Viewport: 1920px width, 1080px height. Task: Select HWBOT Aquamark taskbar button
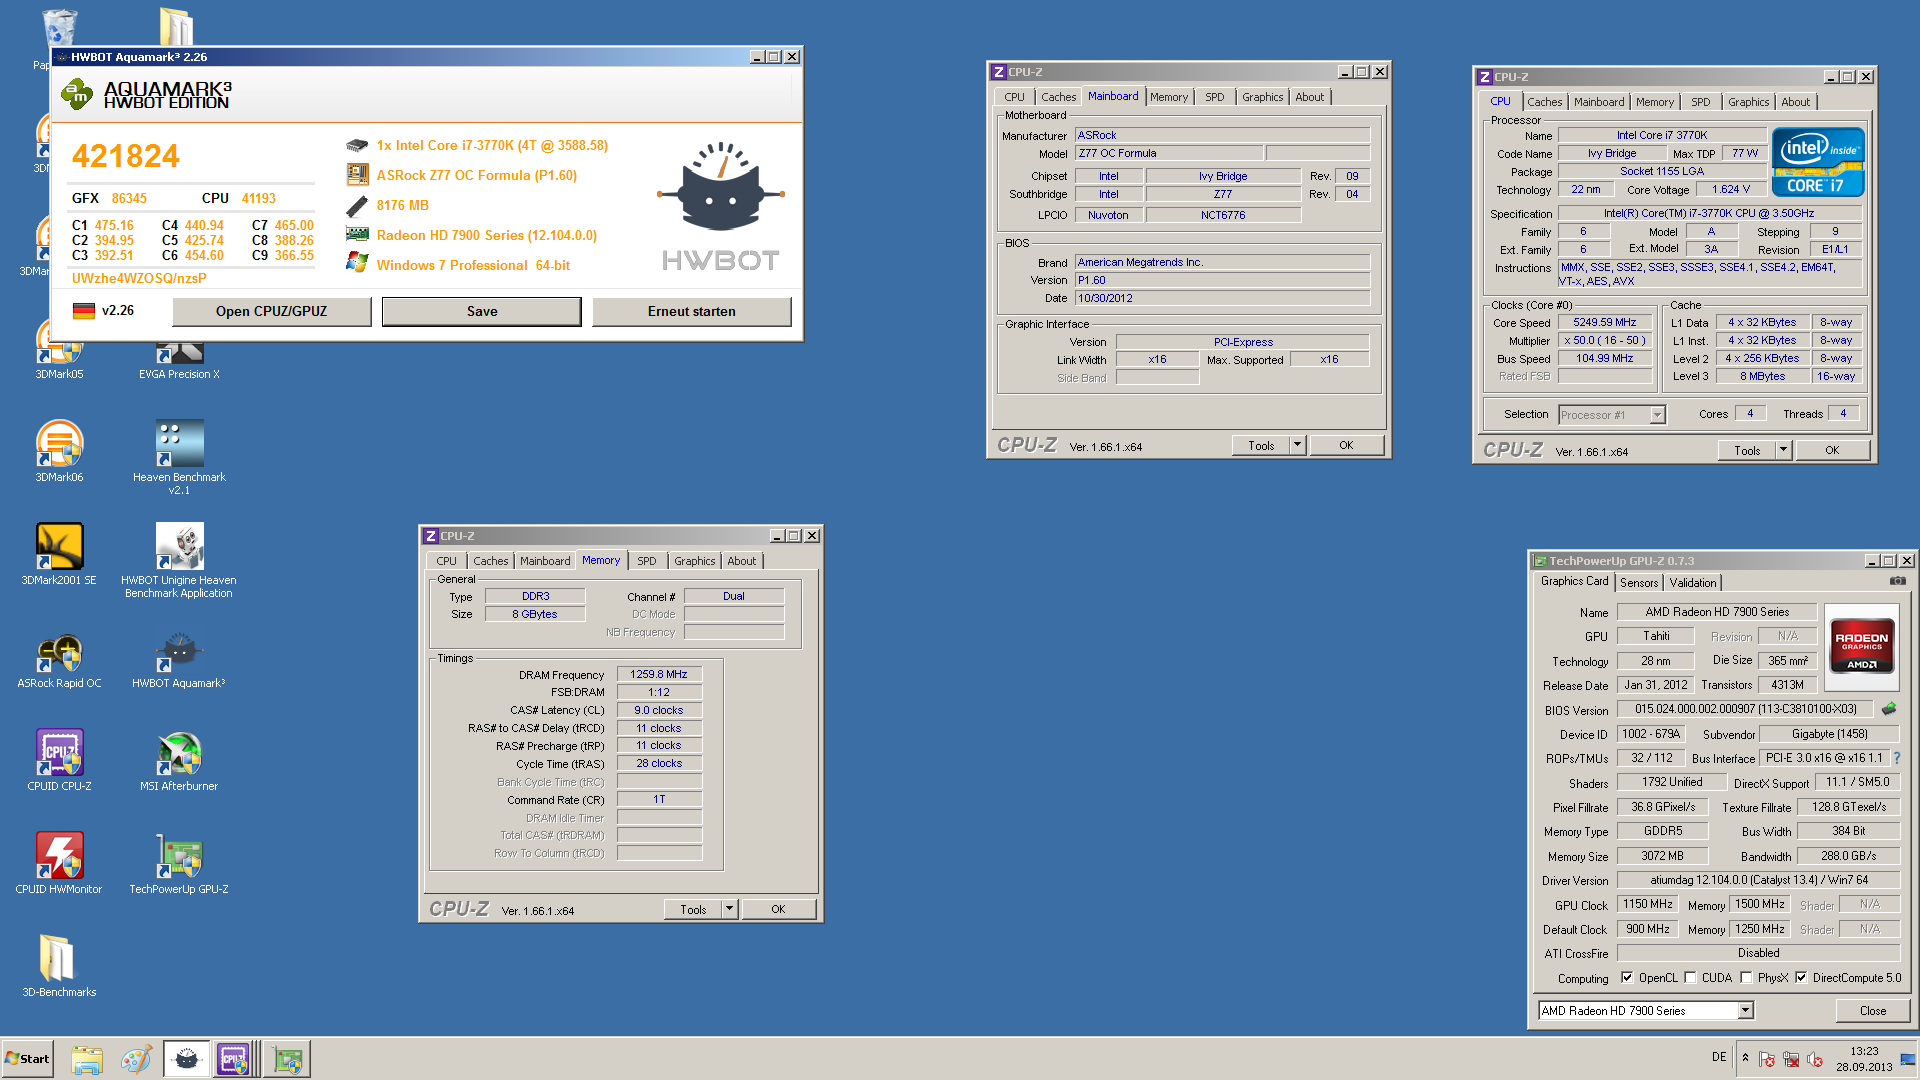click(186, 1059)
